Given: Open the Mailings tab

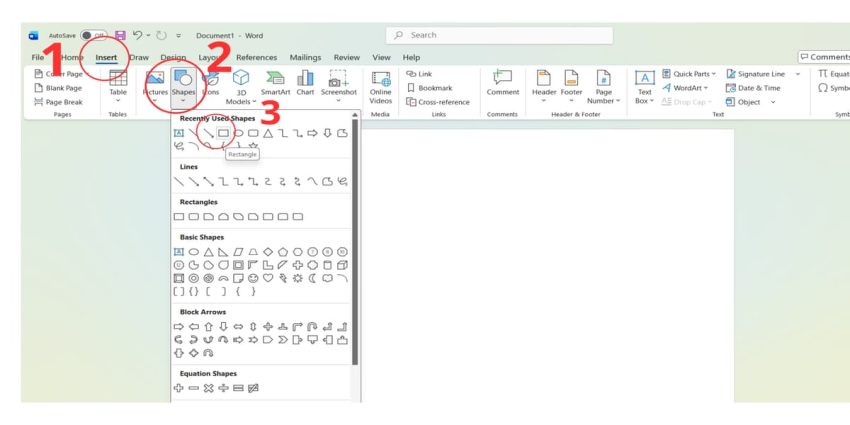Looking at the screenshot, I should (x=305, y=57).
